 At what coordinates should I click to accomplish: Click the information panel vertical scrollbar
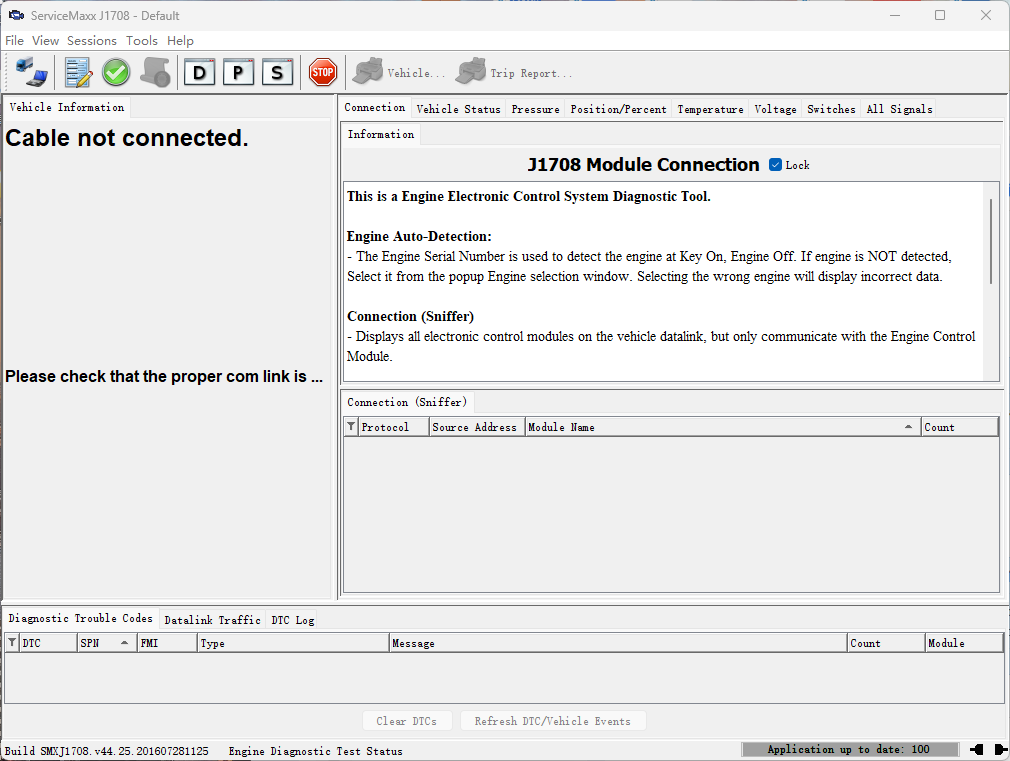pos(991,240)
